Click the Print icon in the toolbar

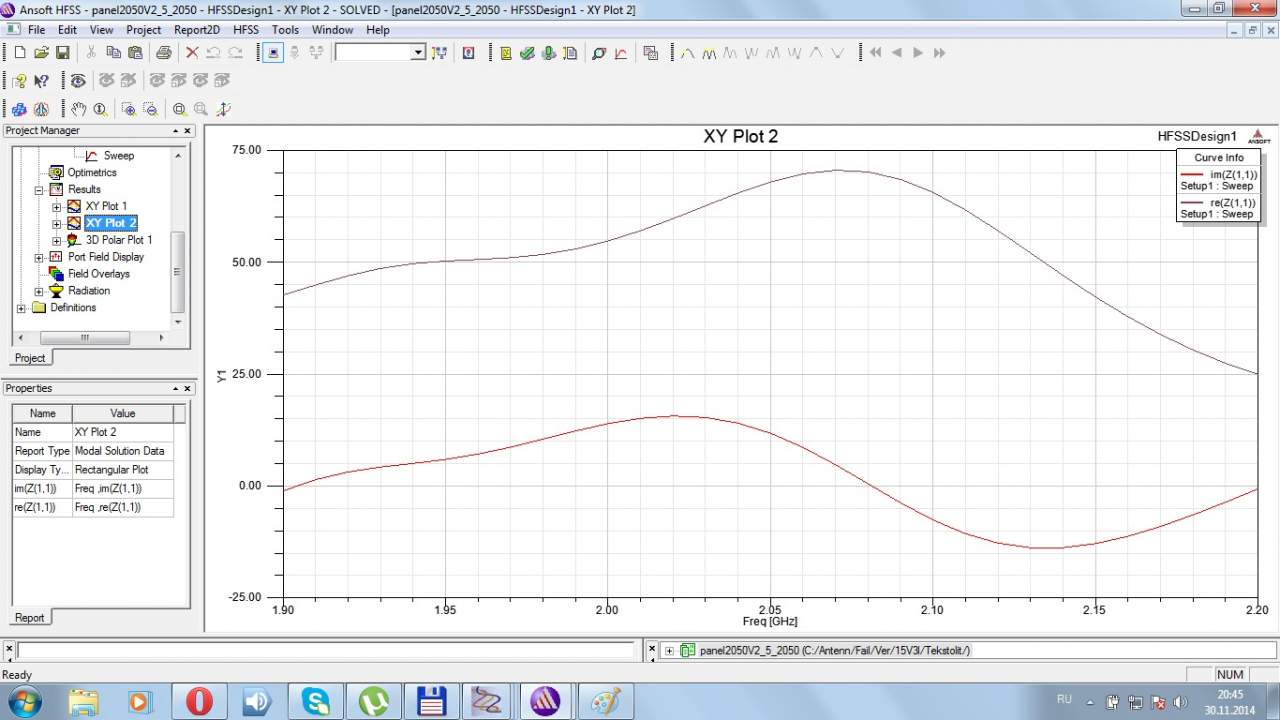coord(163,53)
